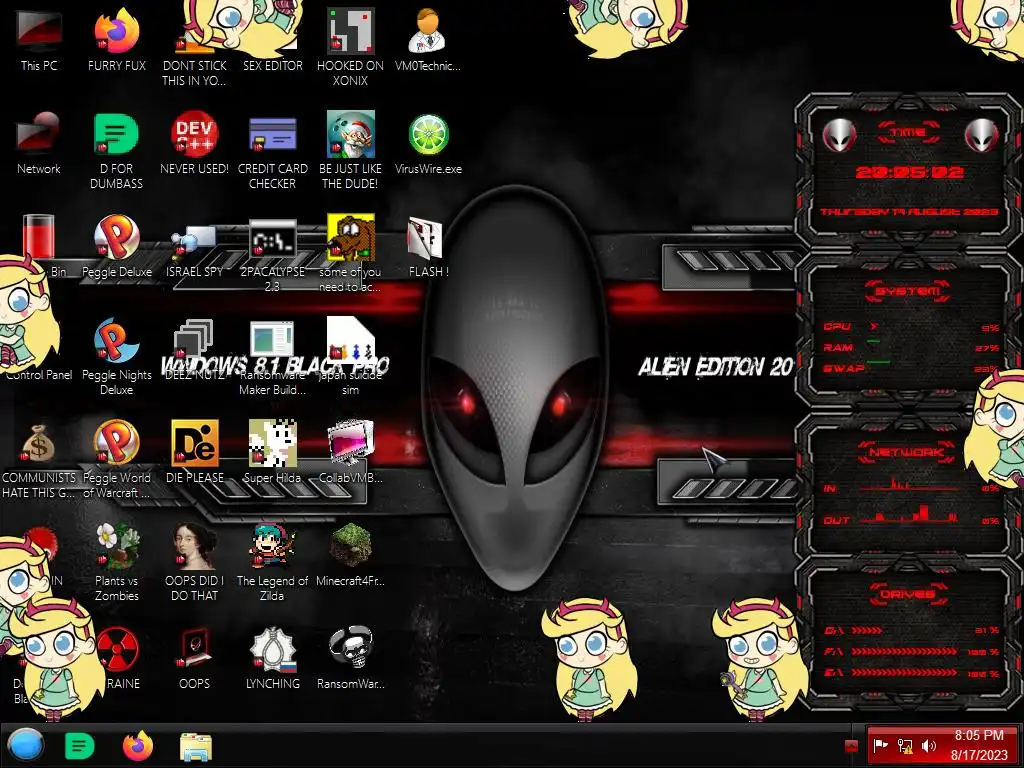Click the red tray icon left of flag

pyautogui.click(x=851, y=746)
